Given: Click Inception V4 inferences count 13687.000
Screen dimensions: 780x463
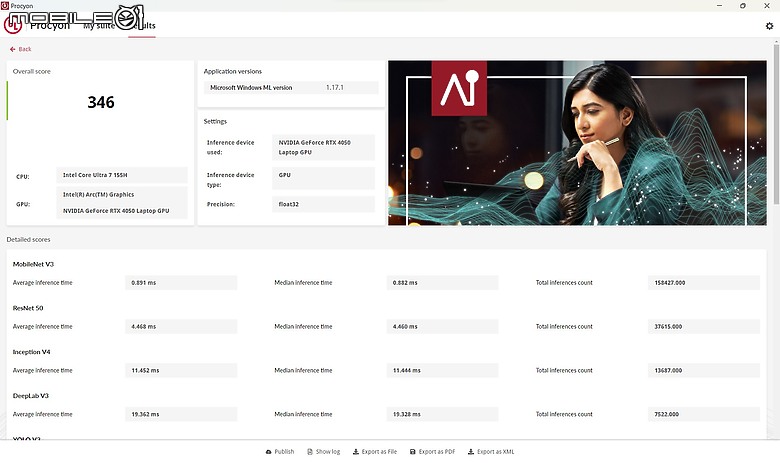Looking at the screenshot, I should pos(703,370).
